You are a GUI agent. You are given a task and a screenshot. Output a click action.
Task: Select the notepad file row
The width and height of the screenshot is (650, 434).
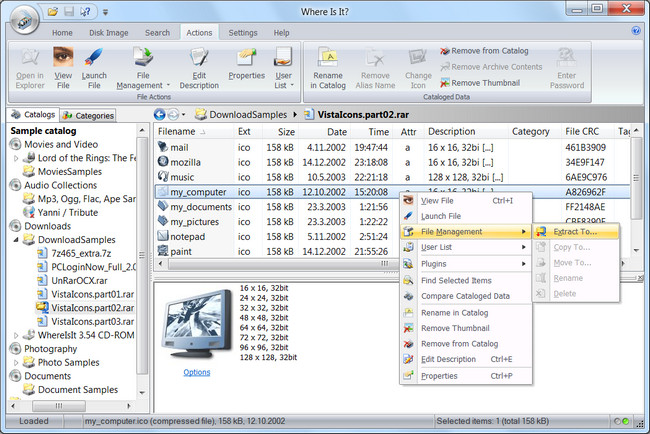pyautogui.click(x=276, y=237)
